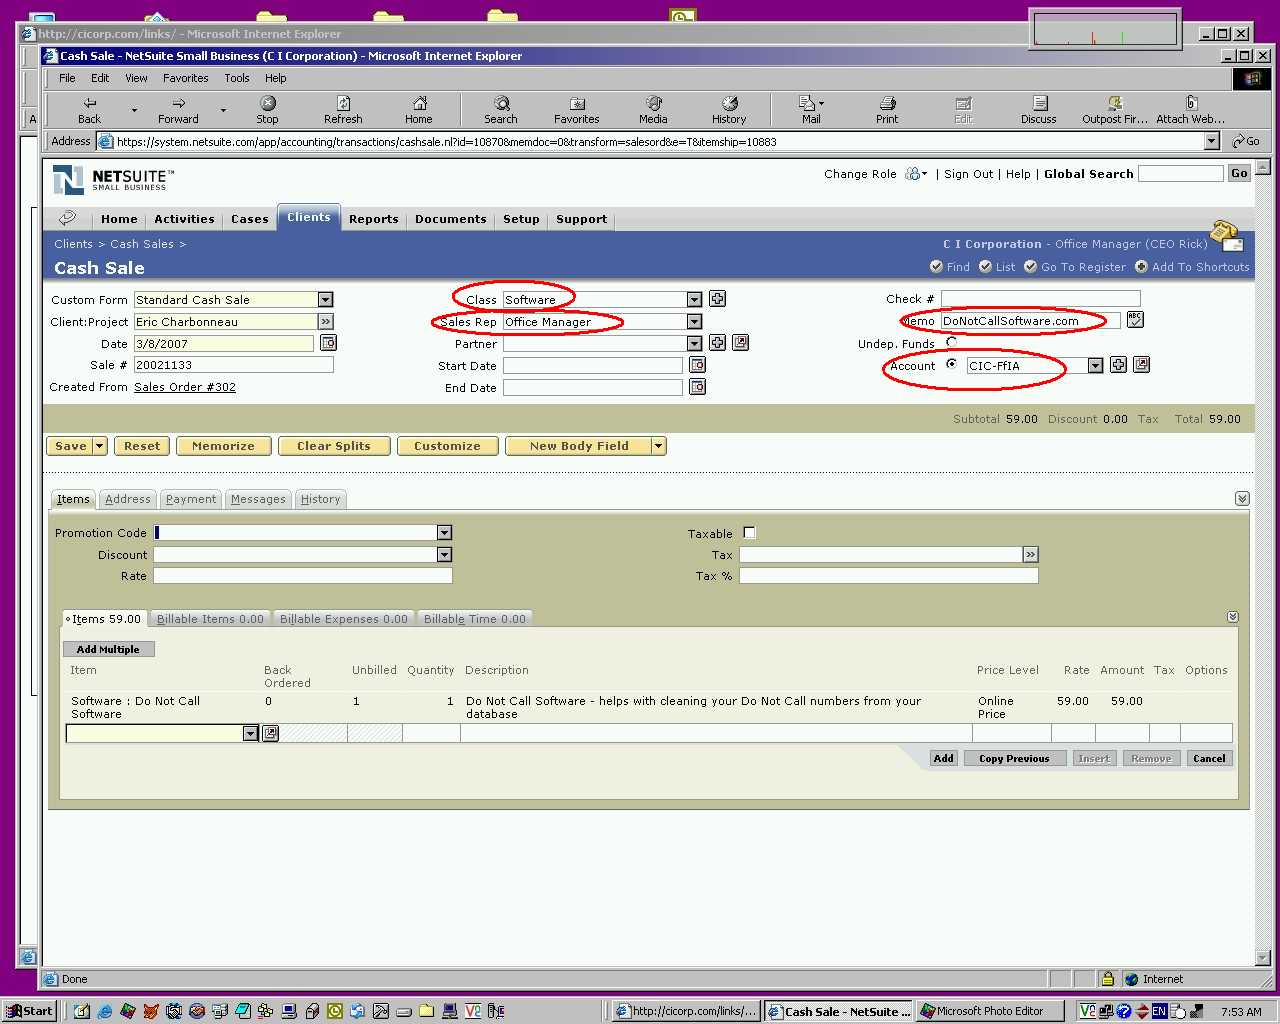This screenshot has width=1280, height=1024.
Task: Open the date picker calendar icon beside Date
Action: pos(328,343)
